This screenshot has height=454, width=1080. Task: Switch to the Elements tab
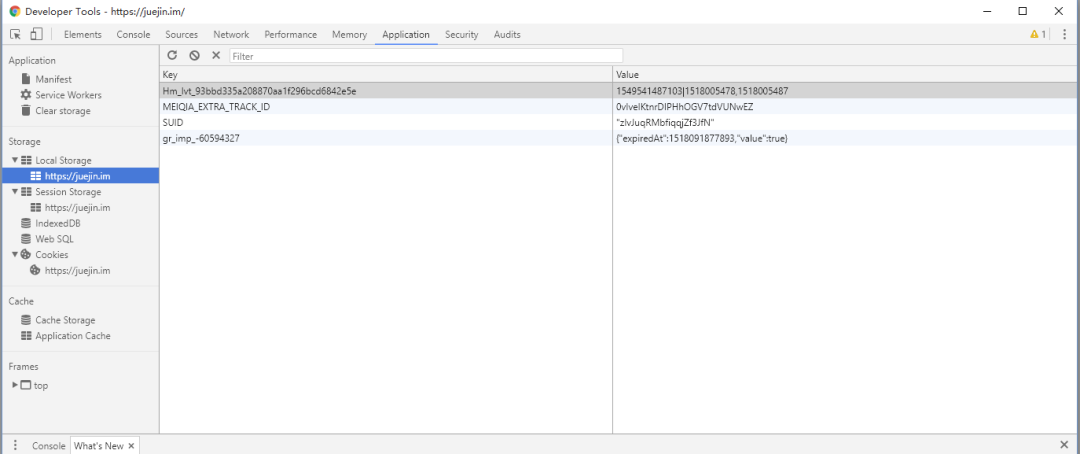(x=83, y=34)
